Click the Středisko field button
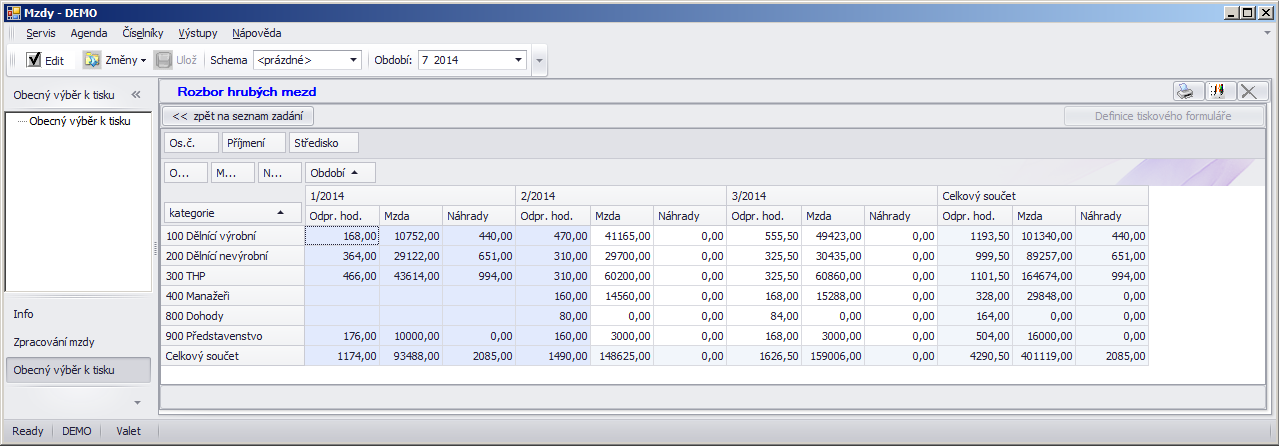 click(x=323, y=143)
